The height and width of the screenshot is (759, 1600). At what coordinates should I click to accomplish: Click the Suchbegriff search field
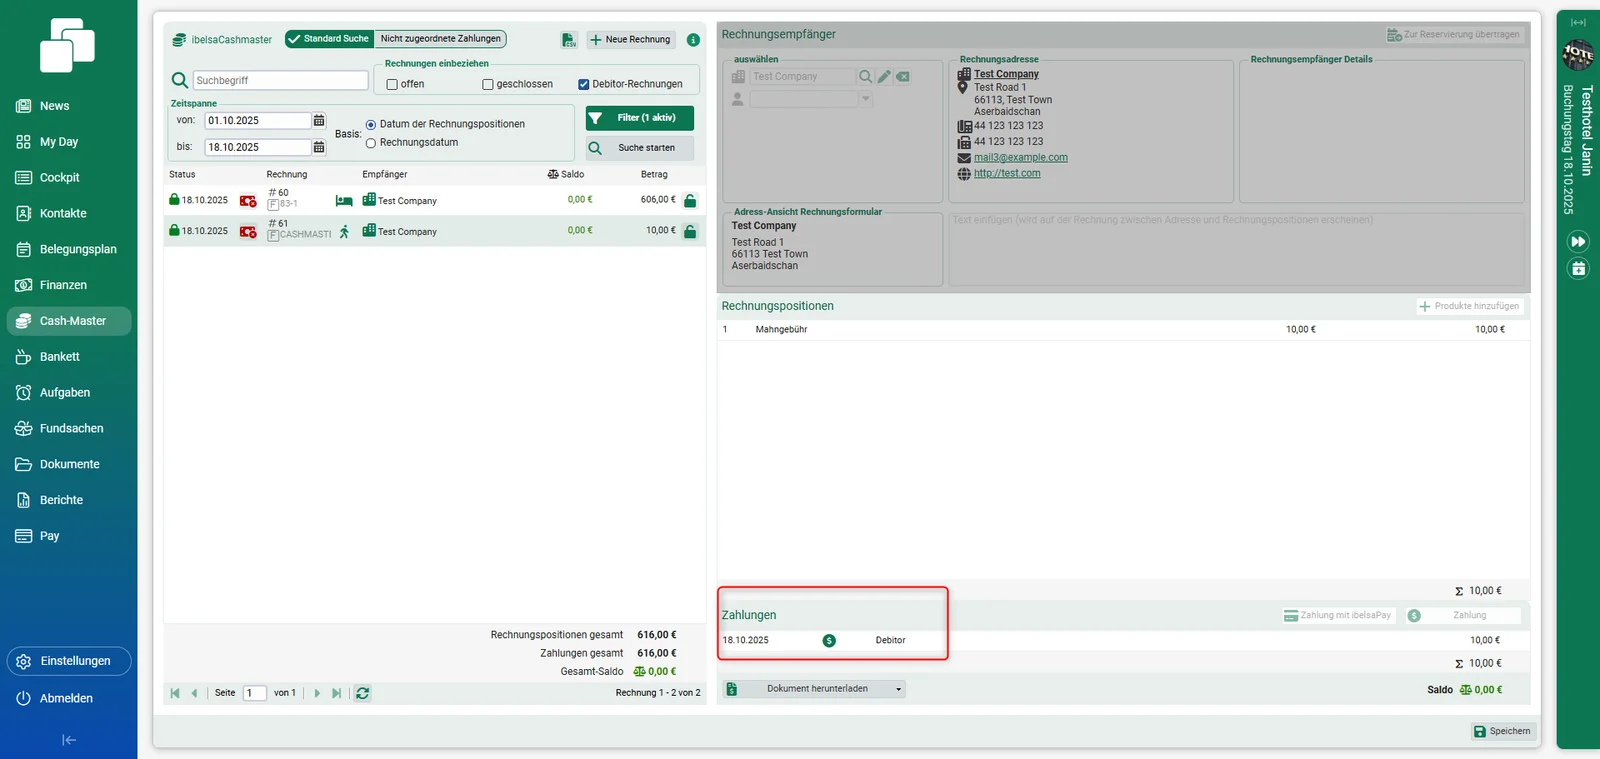point(281,80)
